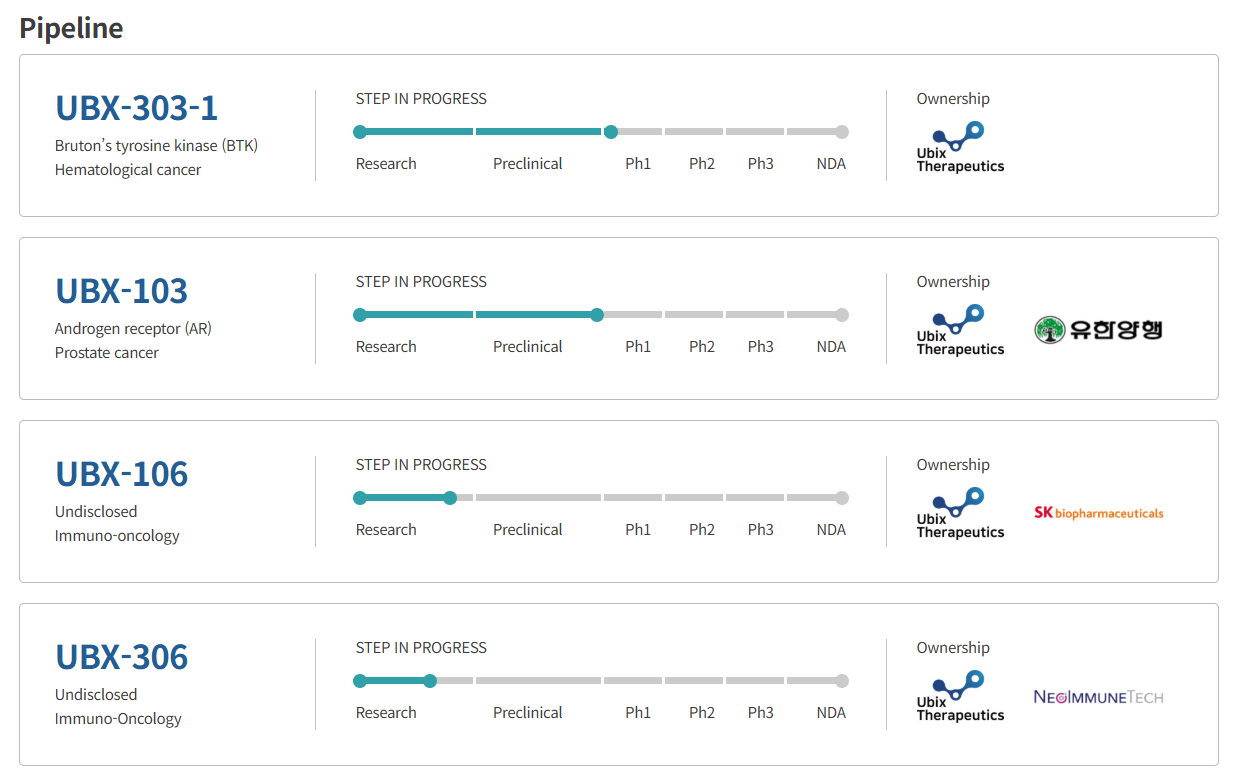Click the Preclinical label in UBX-106 card
Viewport: 1239px width, 782px height.
527,530
